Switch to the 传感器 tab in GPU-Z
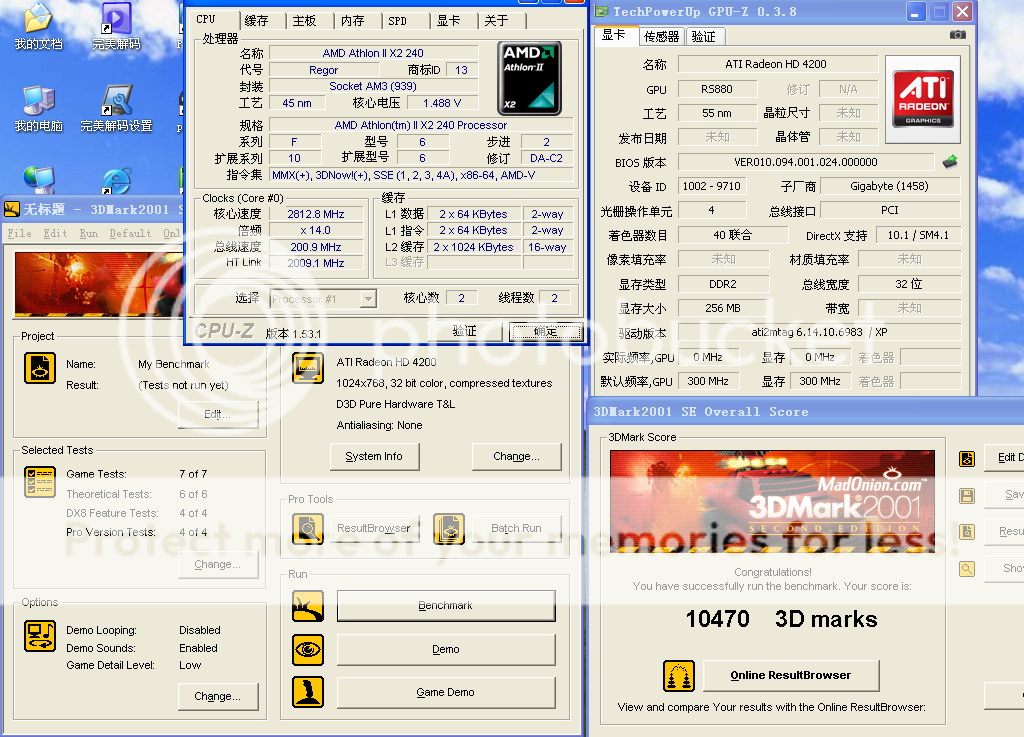This screenshot has width=1024, height=737. 662,37
